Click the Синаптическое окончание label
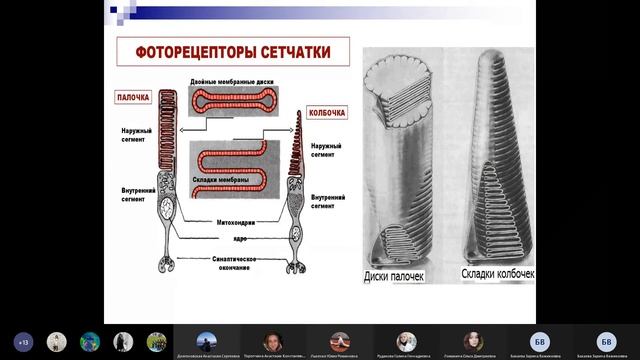This screenshot has width=640, height=360. [234, 263]
